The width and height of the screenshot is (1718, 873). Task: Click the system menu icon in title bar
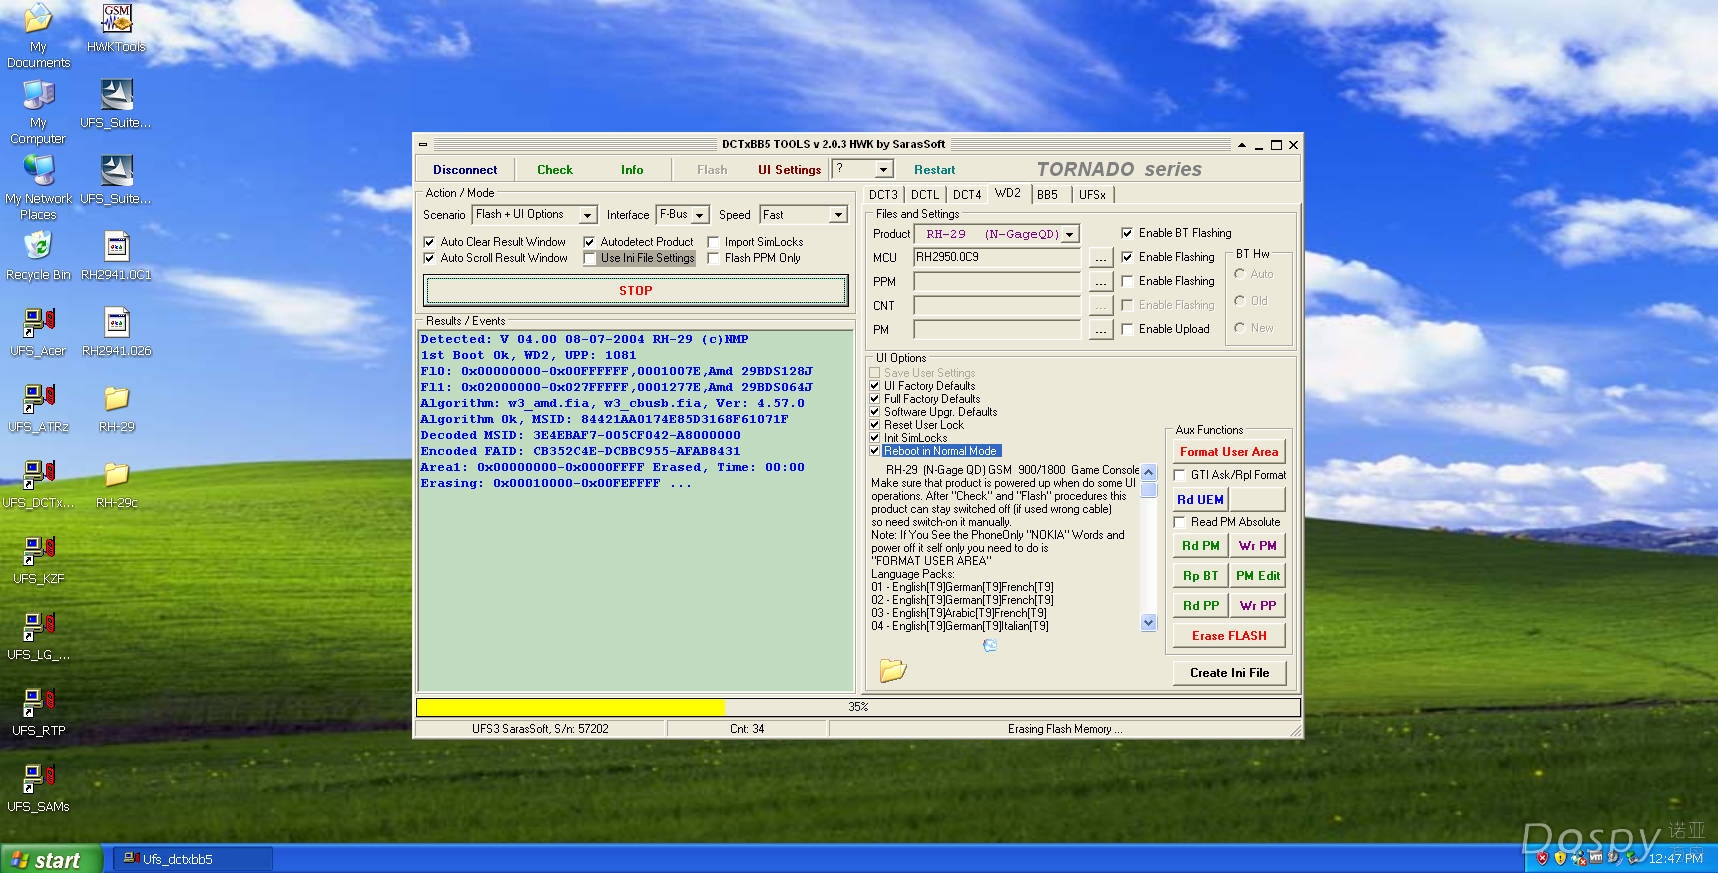point(423,144)
